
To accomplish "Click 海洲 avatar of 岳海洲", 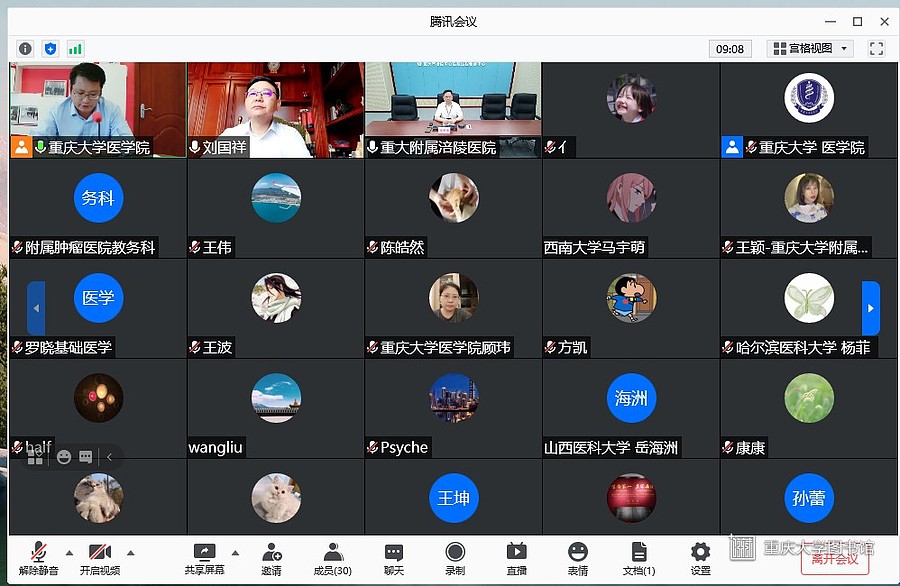I will tap(631, 398).
